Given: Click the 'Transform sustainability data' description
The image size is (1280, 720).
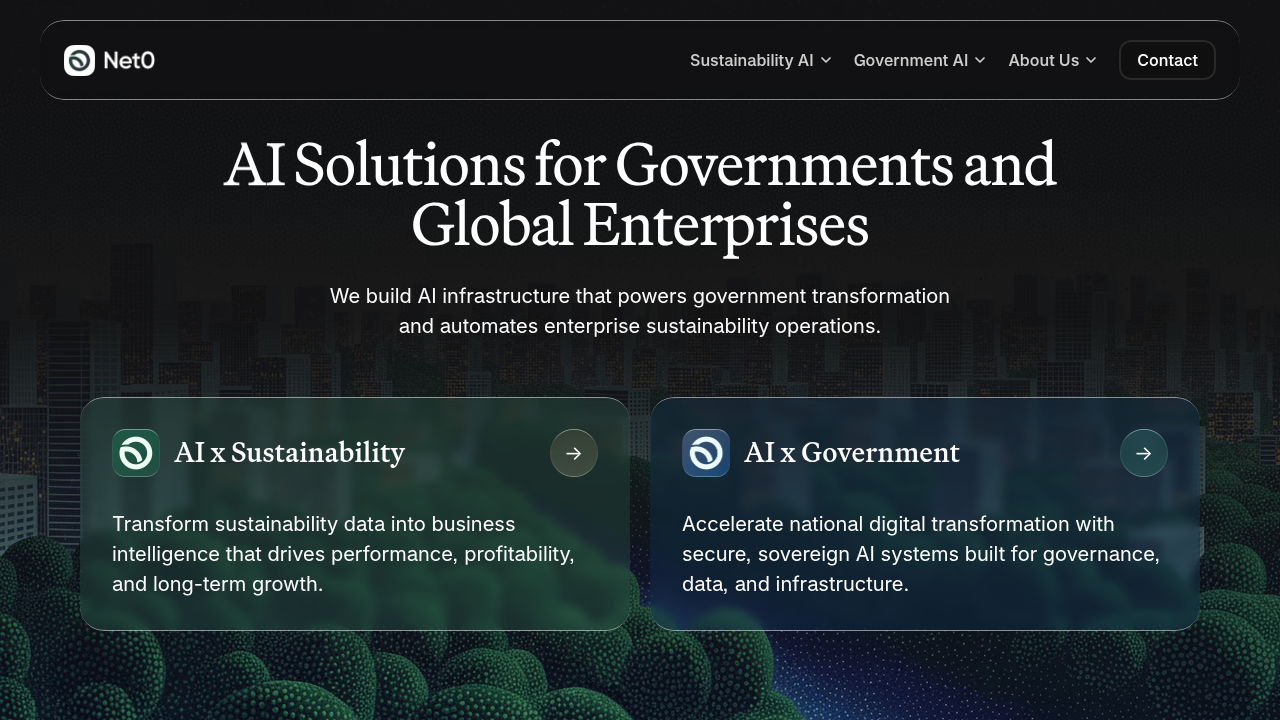Looking at the screenshot, I should click(x=344, y=554).
